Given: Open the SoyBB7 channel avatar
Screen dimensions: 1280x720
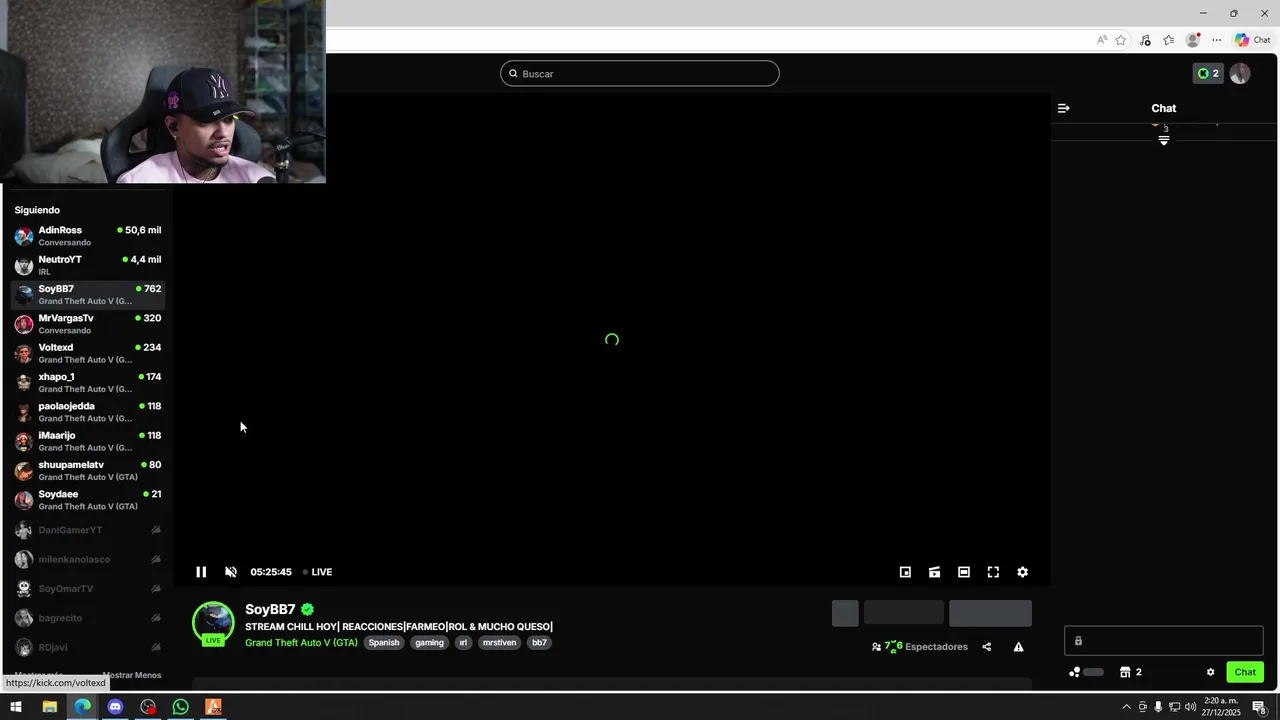Looking at the screenshot, I should 213,623.
